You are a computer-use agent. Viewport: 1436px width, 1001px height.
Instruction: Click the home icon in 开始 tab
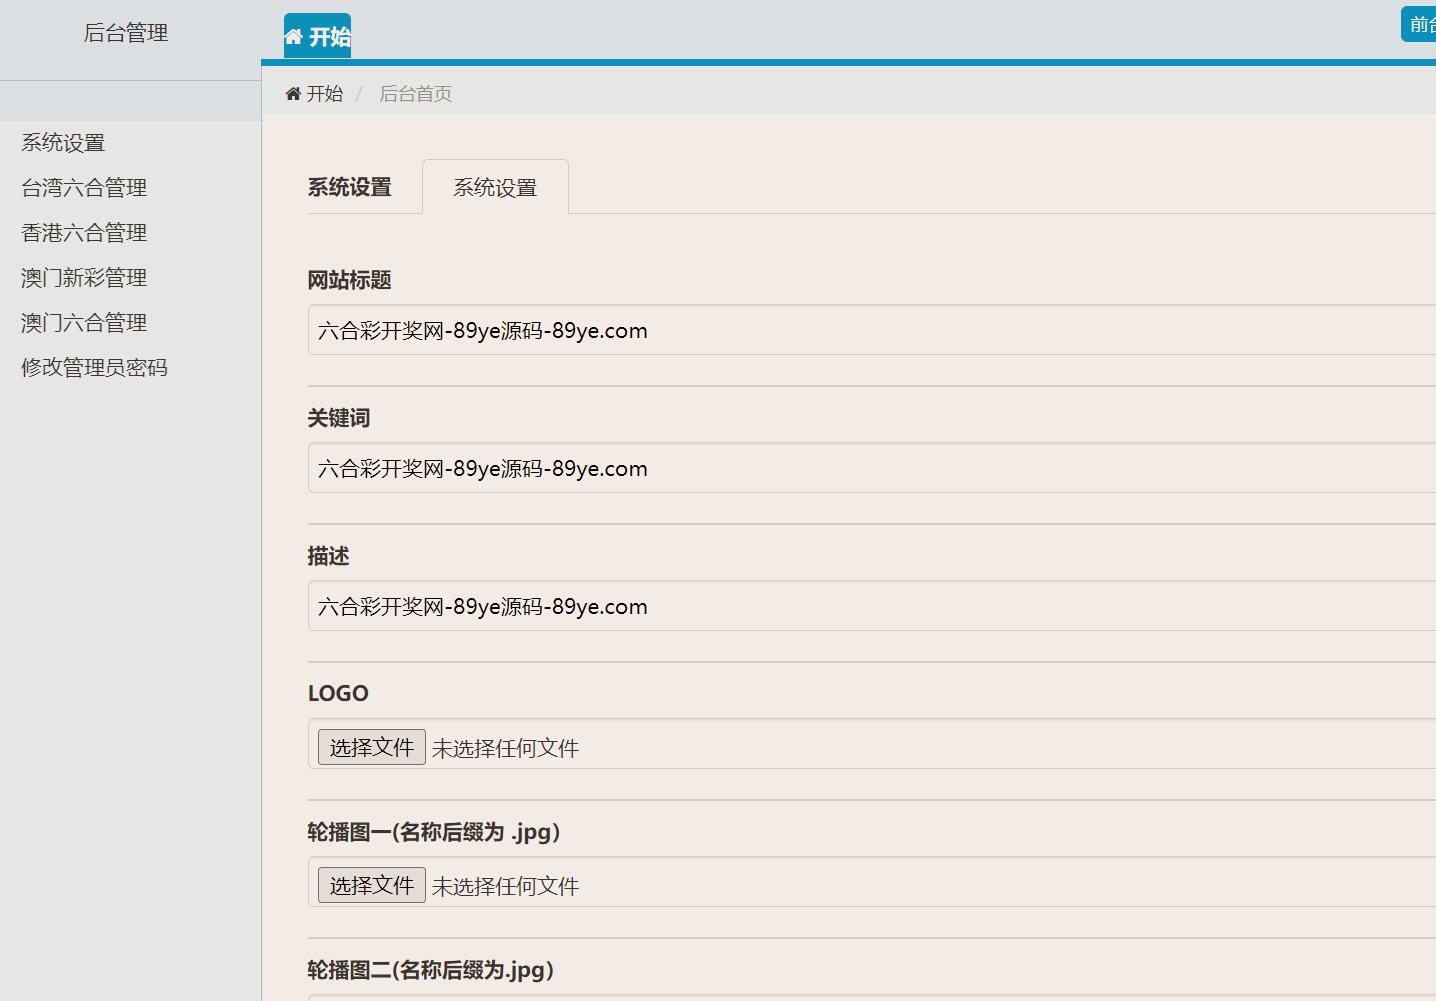coord(293,37)
